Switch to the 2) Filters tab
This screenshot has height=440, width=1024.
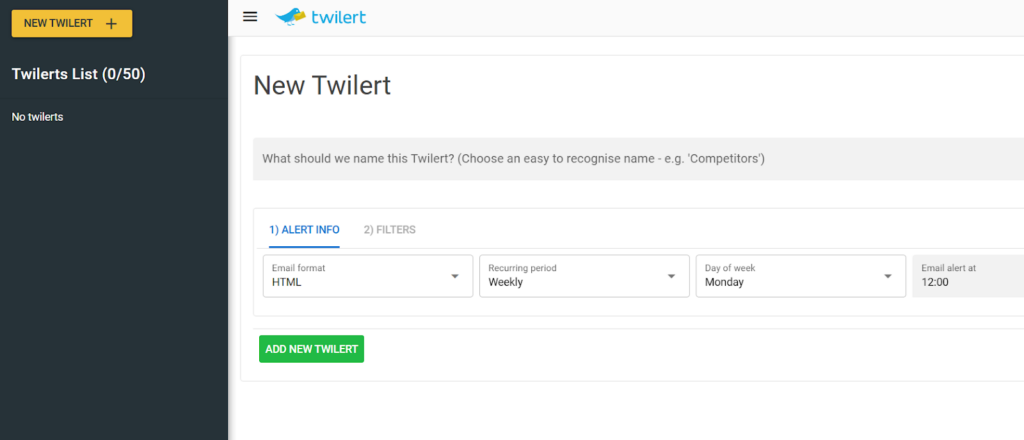389,230
